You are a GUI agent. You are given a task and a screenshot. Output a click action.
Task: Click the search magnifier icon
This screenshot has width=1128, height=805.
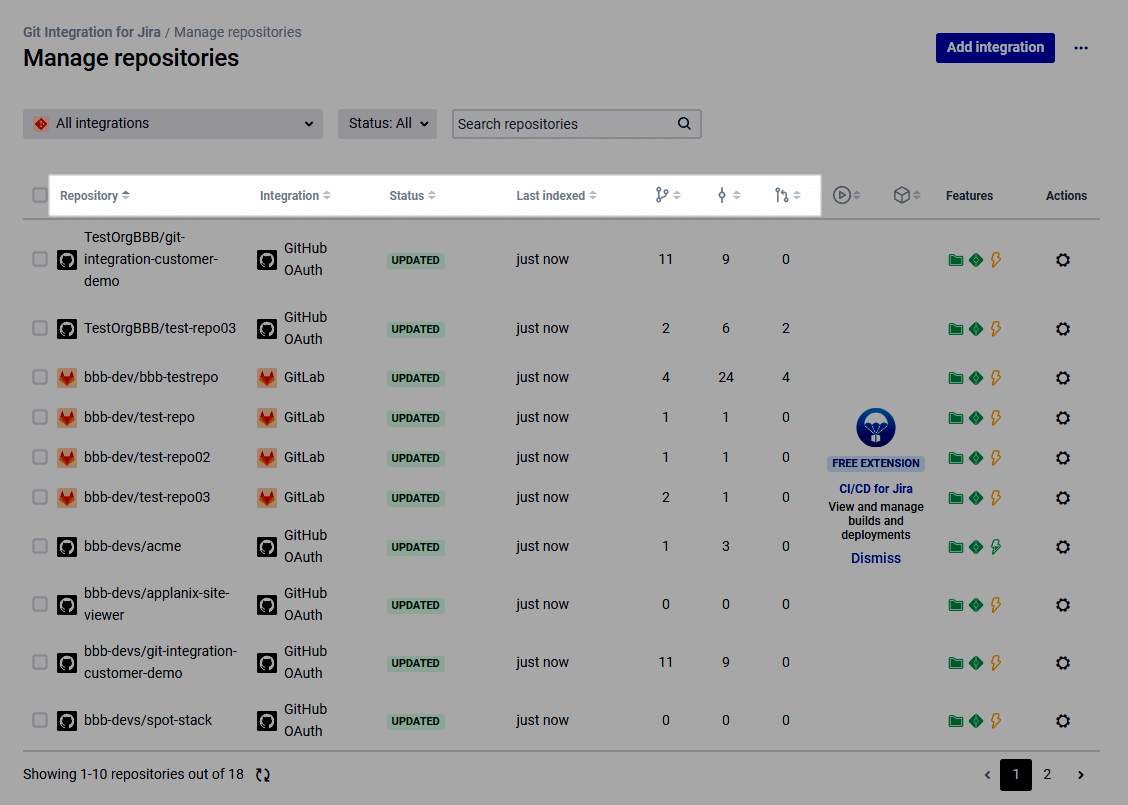(x=684, y=124)
